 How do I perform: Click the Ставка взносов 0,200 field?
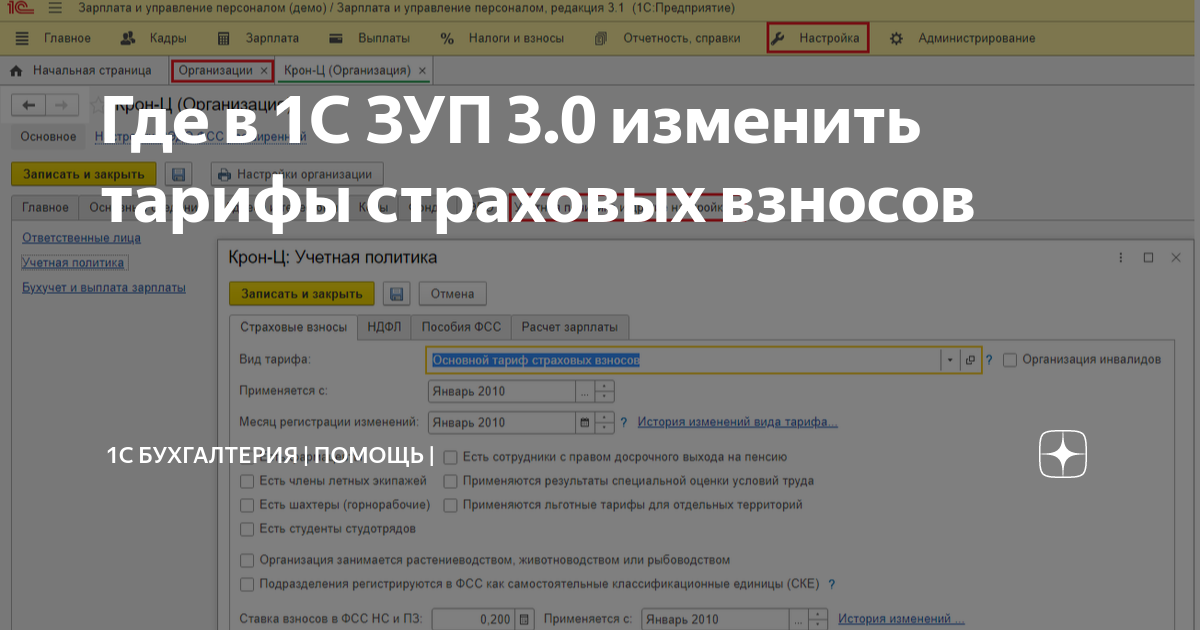click(474, 619)
